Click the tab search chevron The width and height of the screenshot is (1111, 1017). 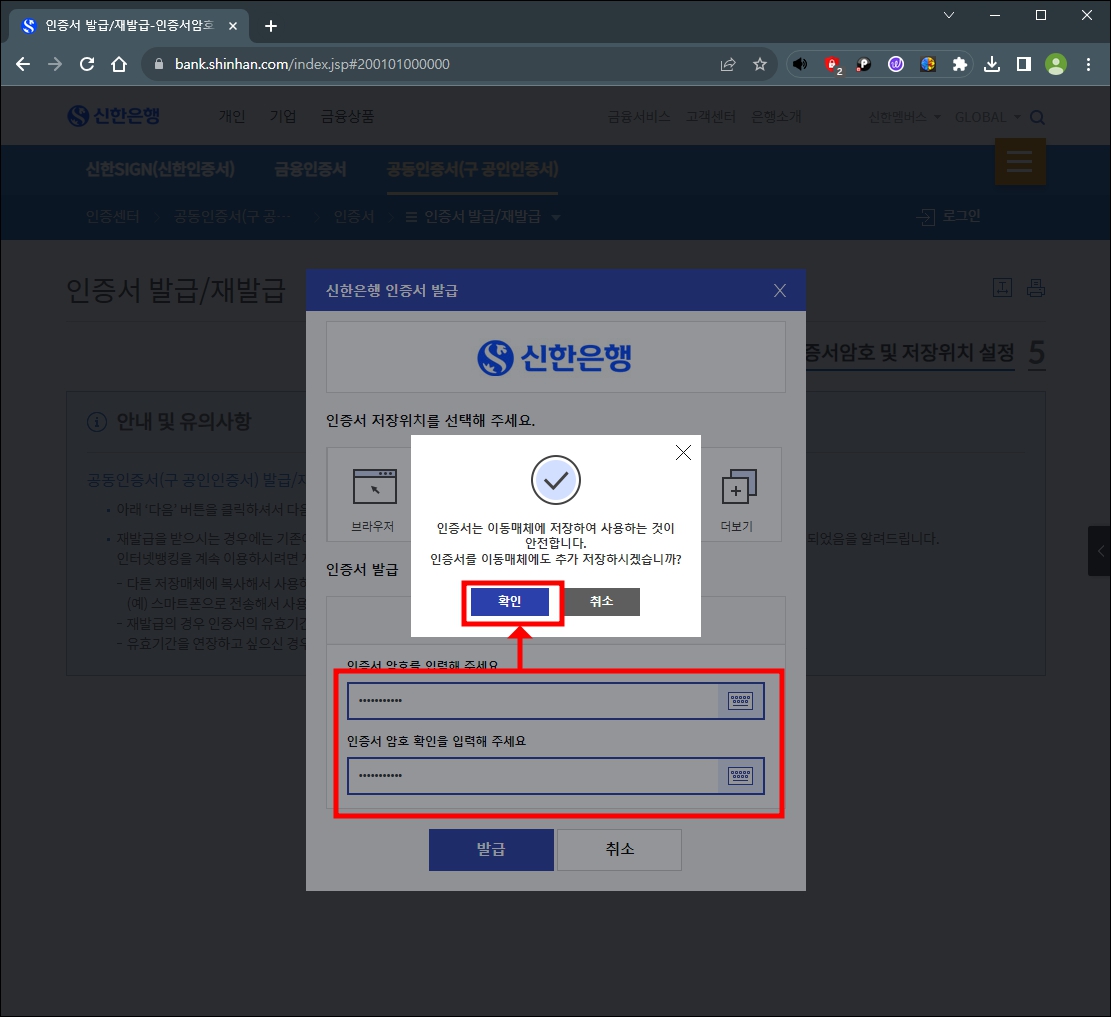pyautogui.click(x=949, y=15)
